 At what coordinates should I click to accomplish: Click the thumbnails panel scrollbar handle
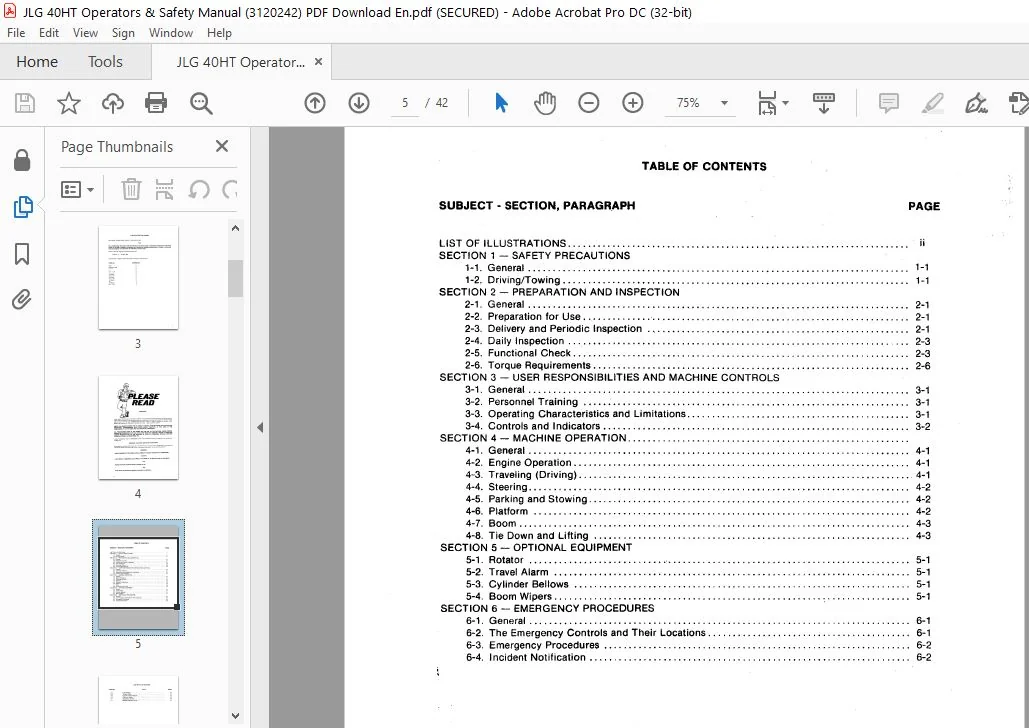(235, 278)
